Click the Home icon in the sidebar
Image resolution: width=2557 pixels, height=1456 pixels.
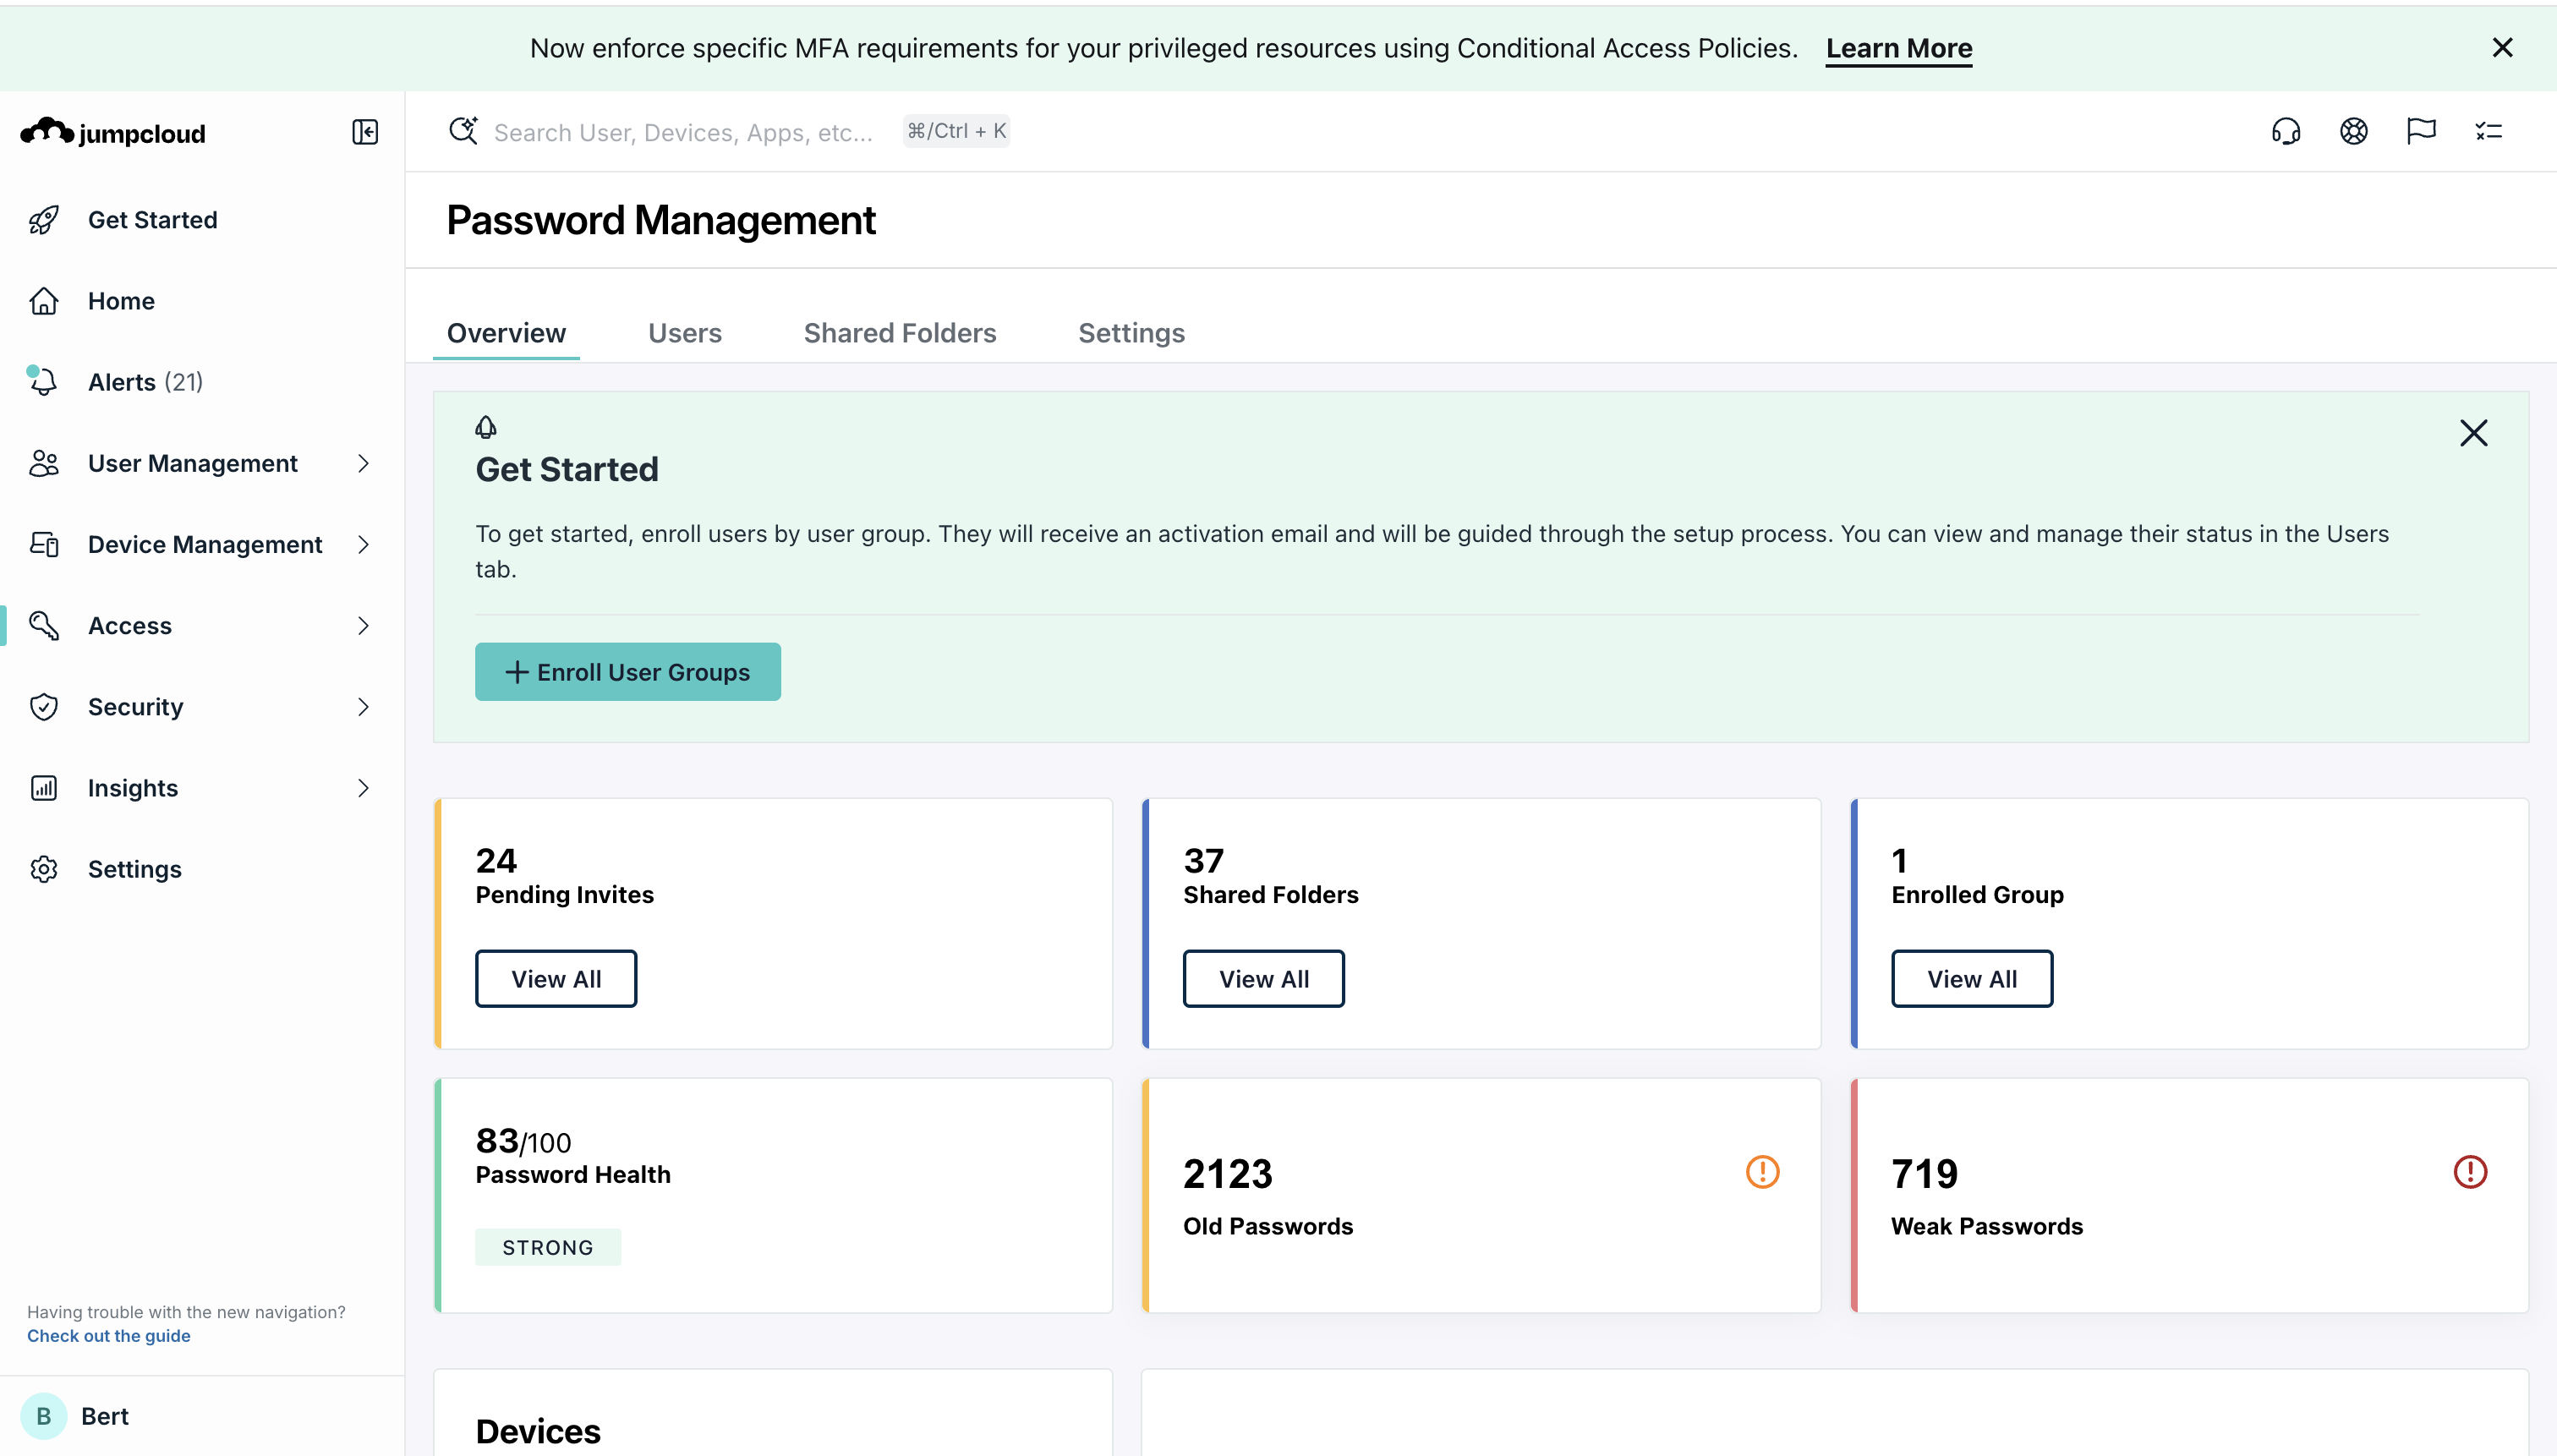(x=43, y=300)
